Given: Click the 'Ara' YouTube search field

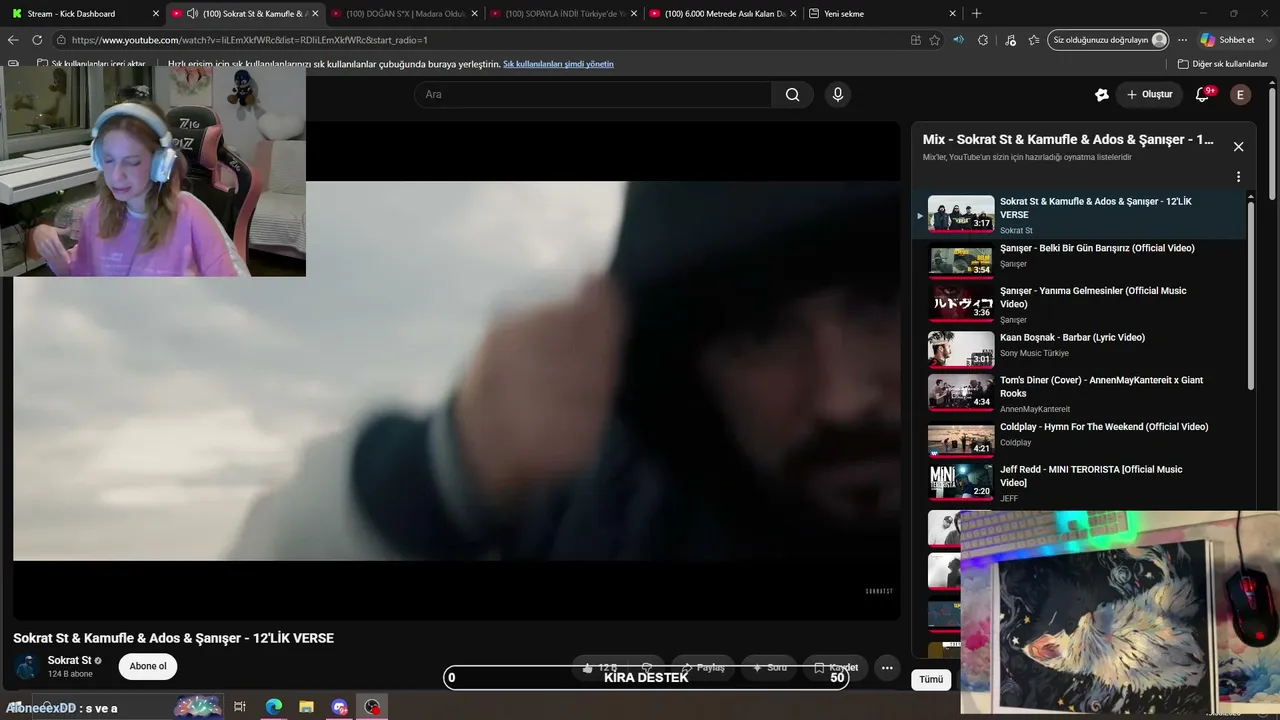Looking at the screenshot, I should (x=593, y=95).
